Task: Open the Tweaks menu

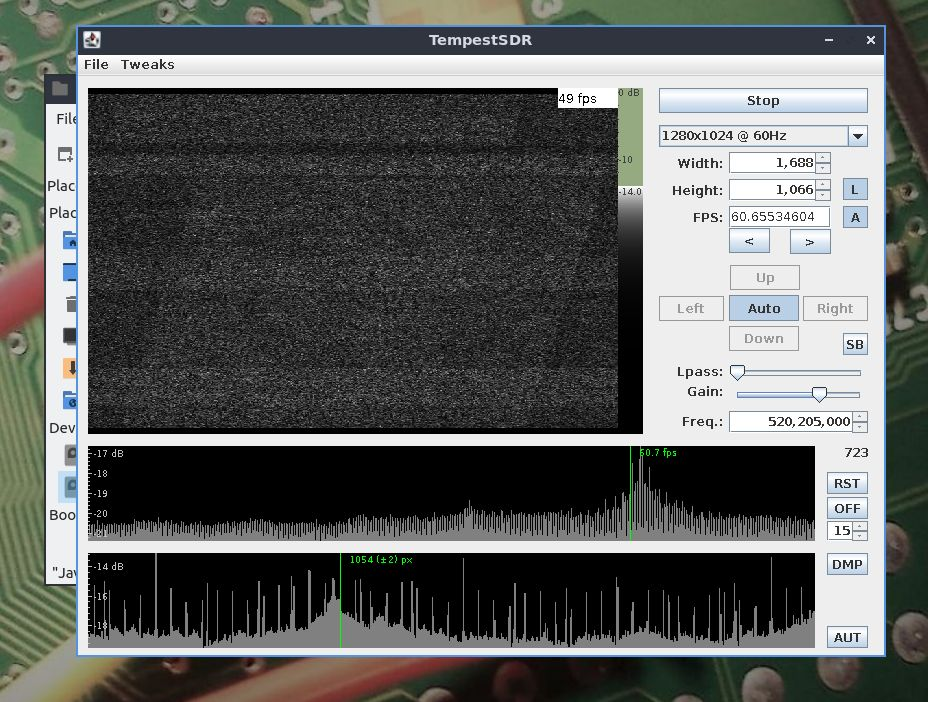Action: tap(147, 64)
